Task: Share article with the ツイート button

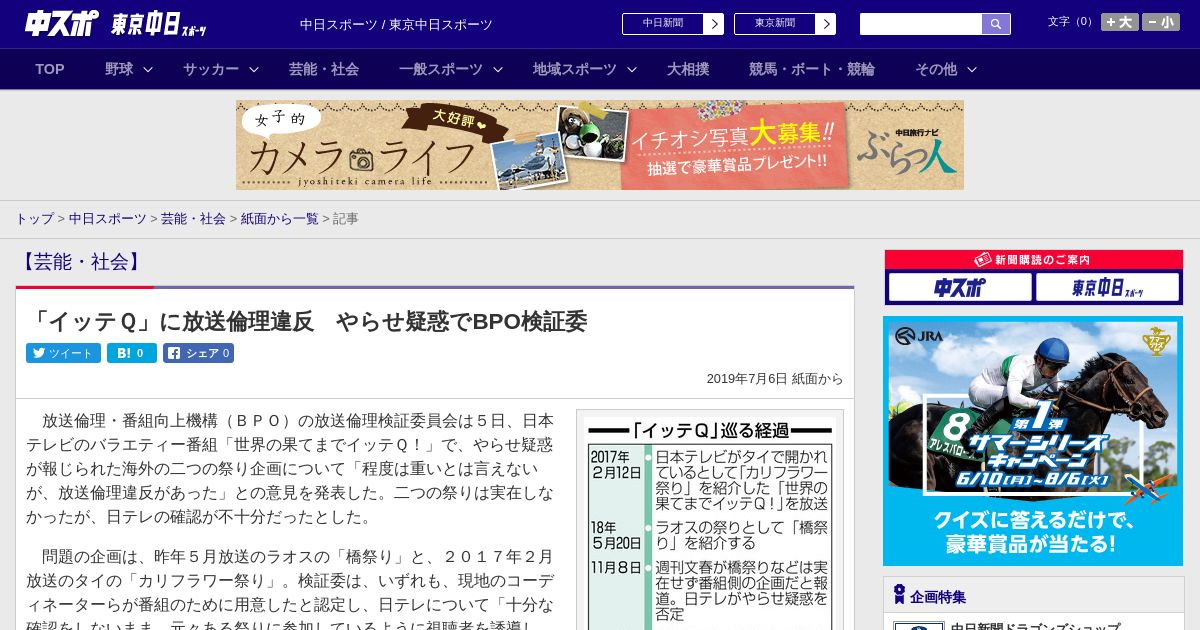Action: [x=63, y=353]
